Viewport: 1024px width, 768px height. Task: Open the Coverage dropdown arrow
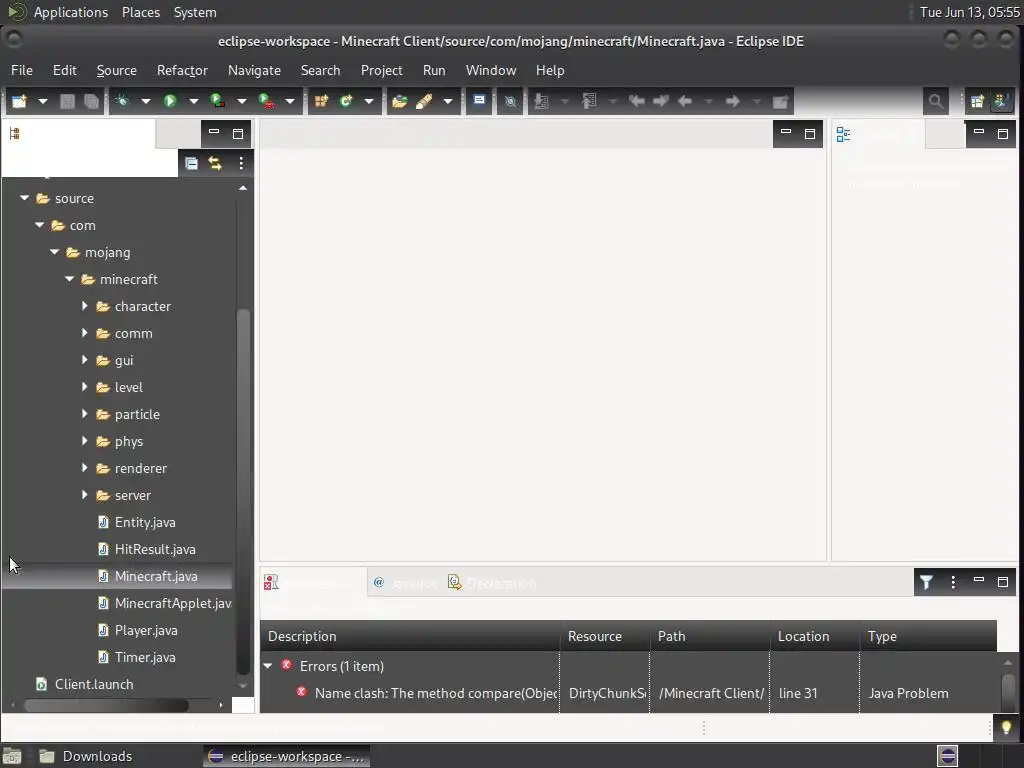click(x=242, y=101)
